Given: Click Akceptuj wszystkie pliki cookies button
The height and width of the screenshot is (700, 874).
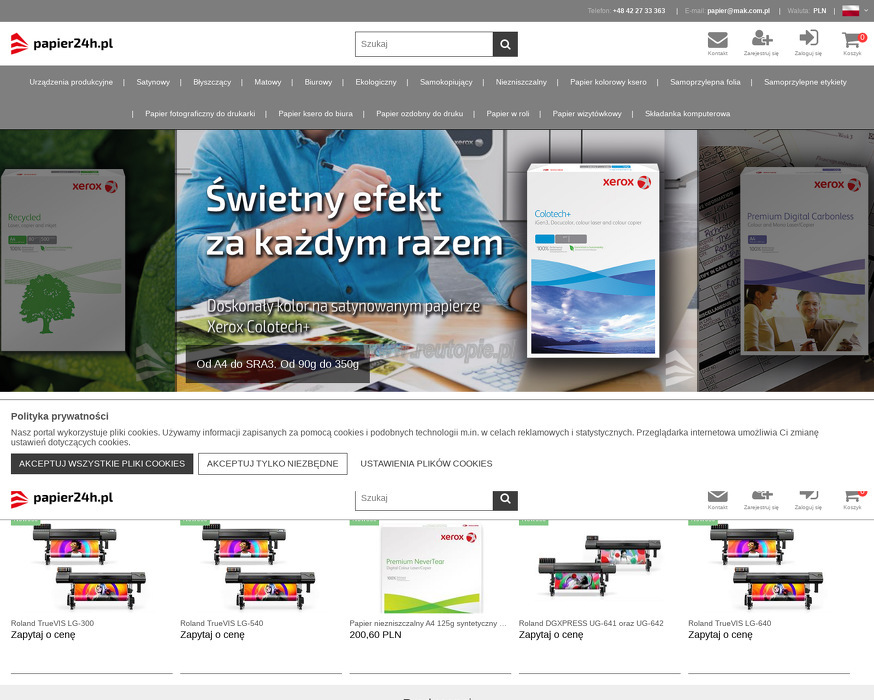Looking at the screenshot, I should [102, 464].
